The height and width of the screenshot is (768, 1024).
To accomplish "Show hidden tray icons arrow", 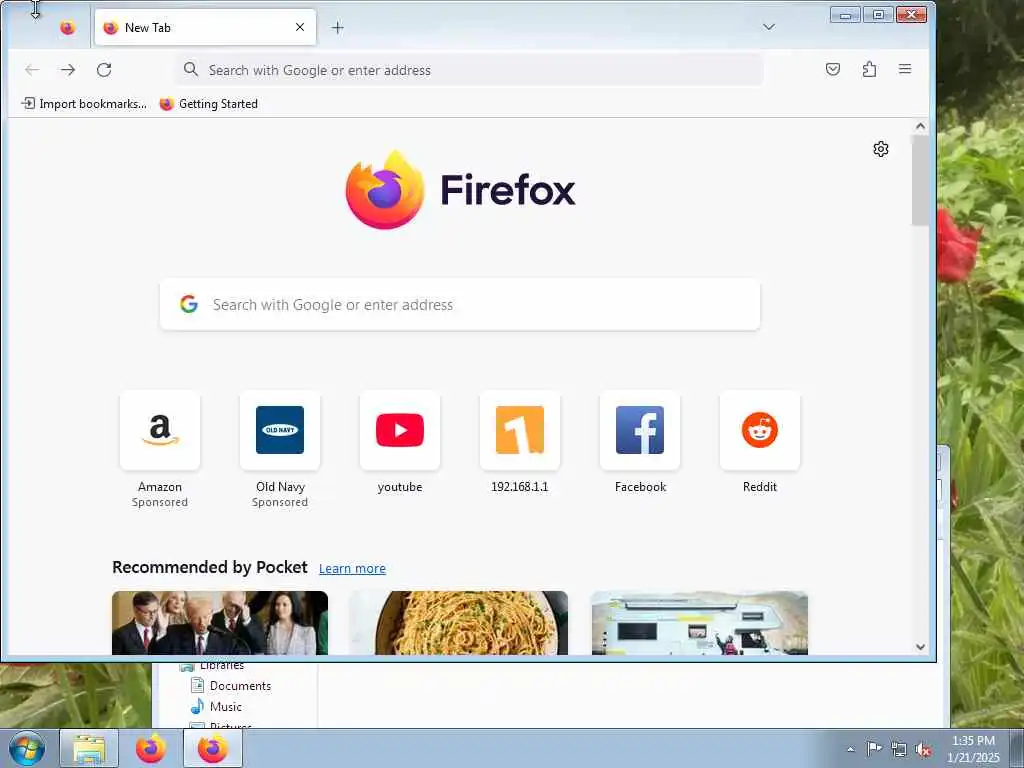I will pos(850,749).
